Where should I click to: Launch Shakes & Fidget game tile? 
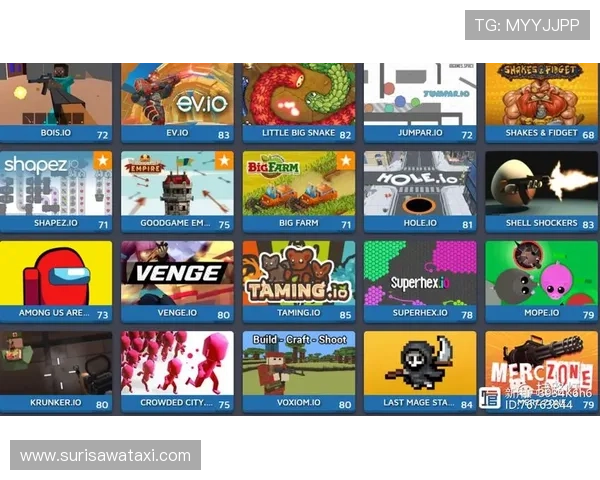click(x=541, y=95)
